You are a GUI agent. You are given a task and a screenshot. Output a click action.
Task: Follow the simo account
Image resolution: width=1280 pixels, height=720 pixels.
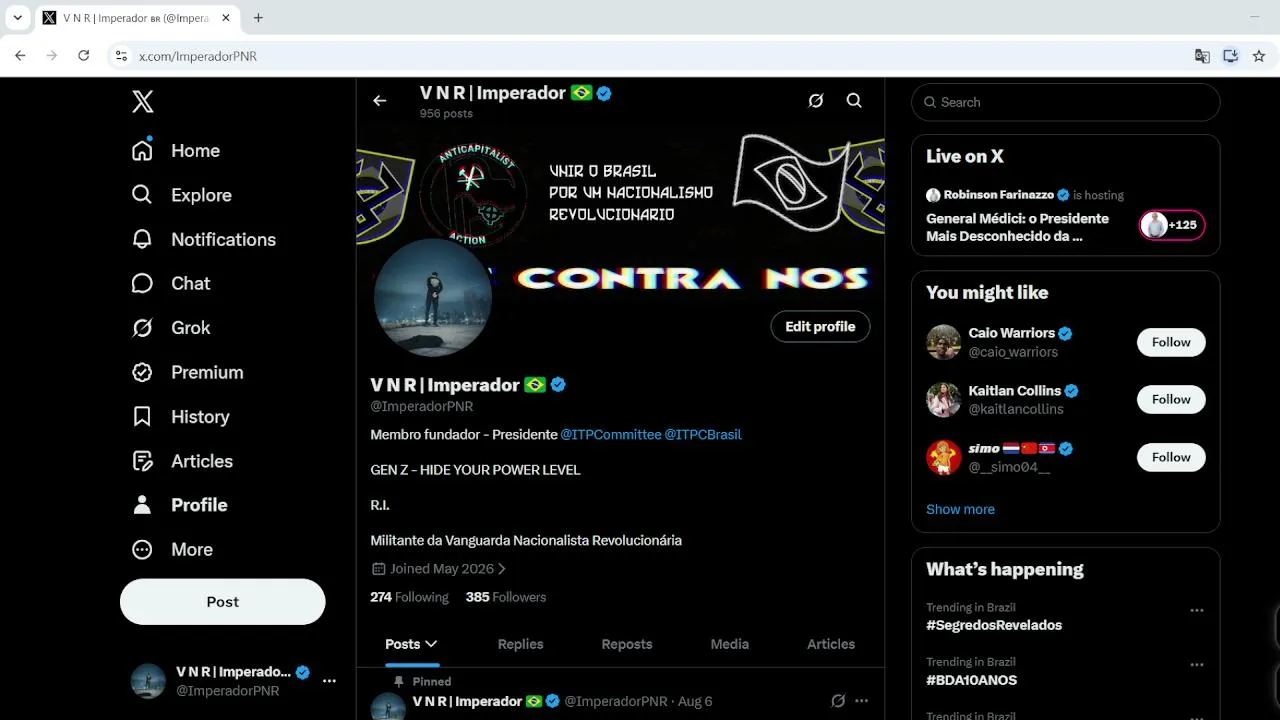(1171, 457)
